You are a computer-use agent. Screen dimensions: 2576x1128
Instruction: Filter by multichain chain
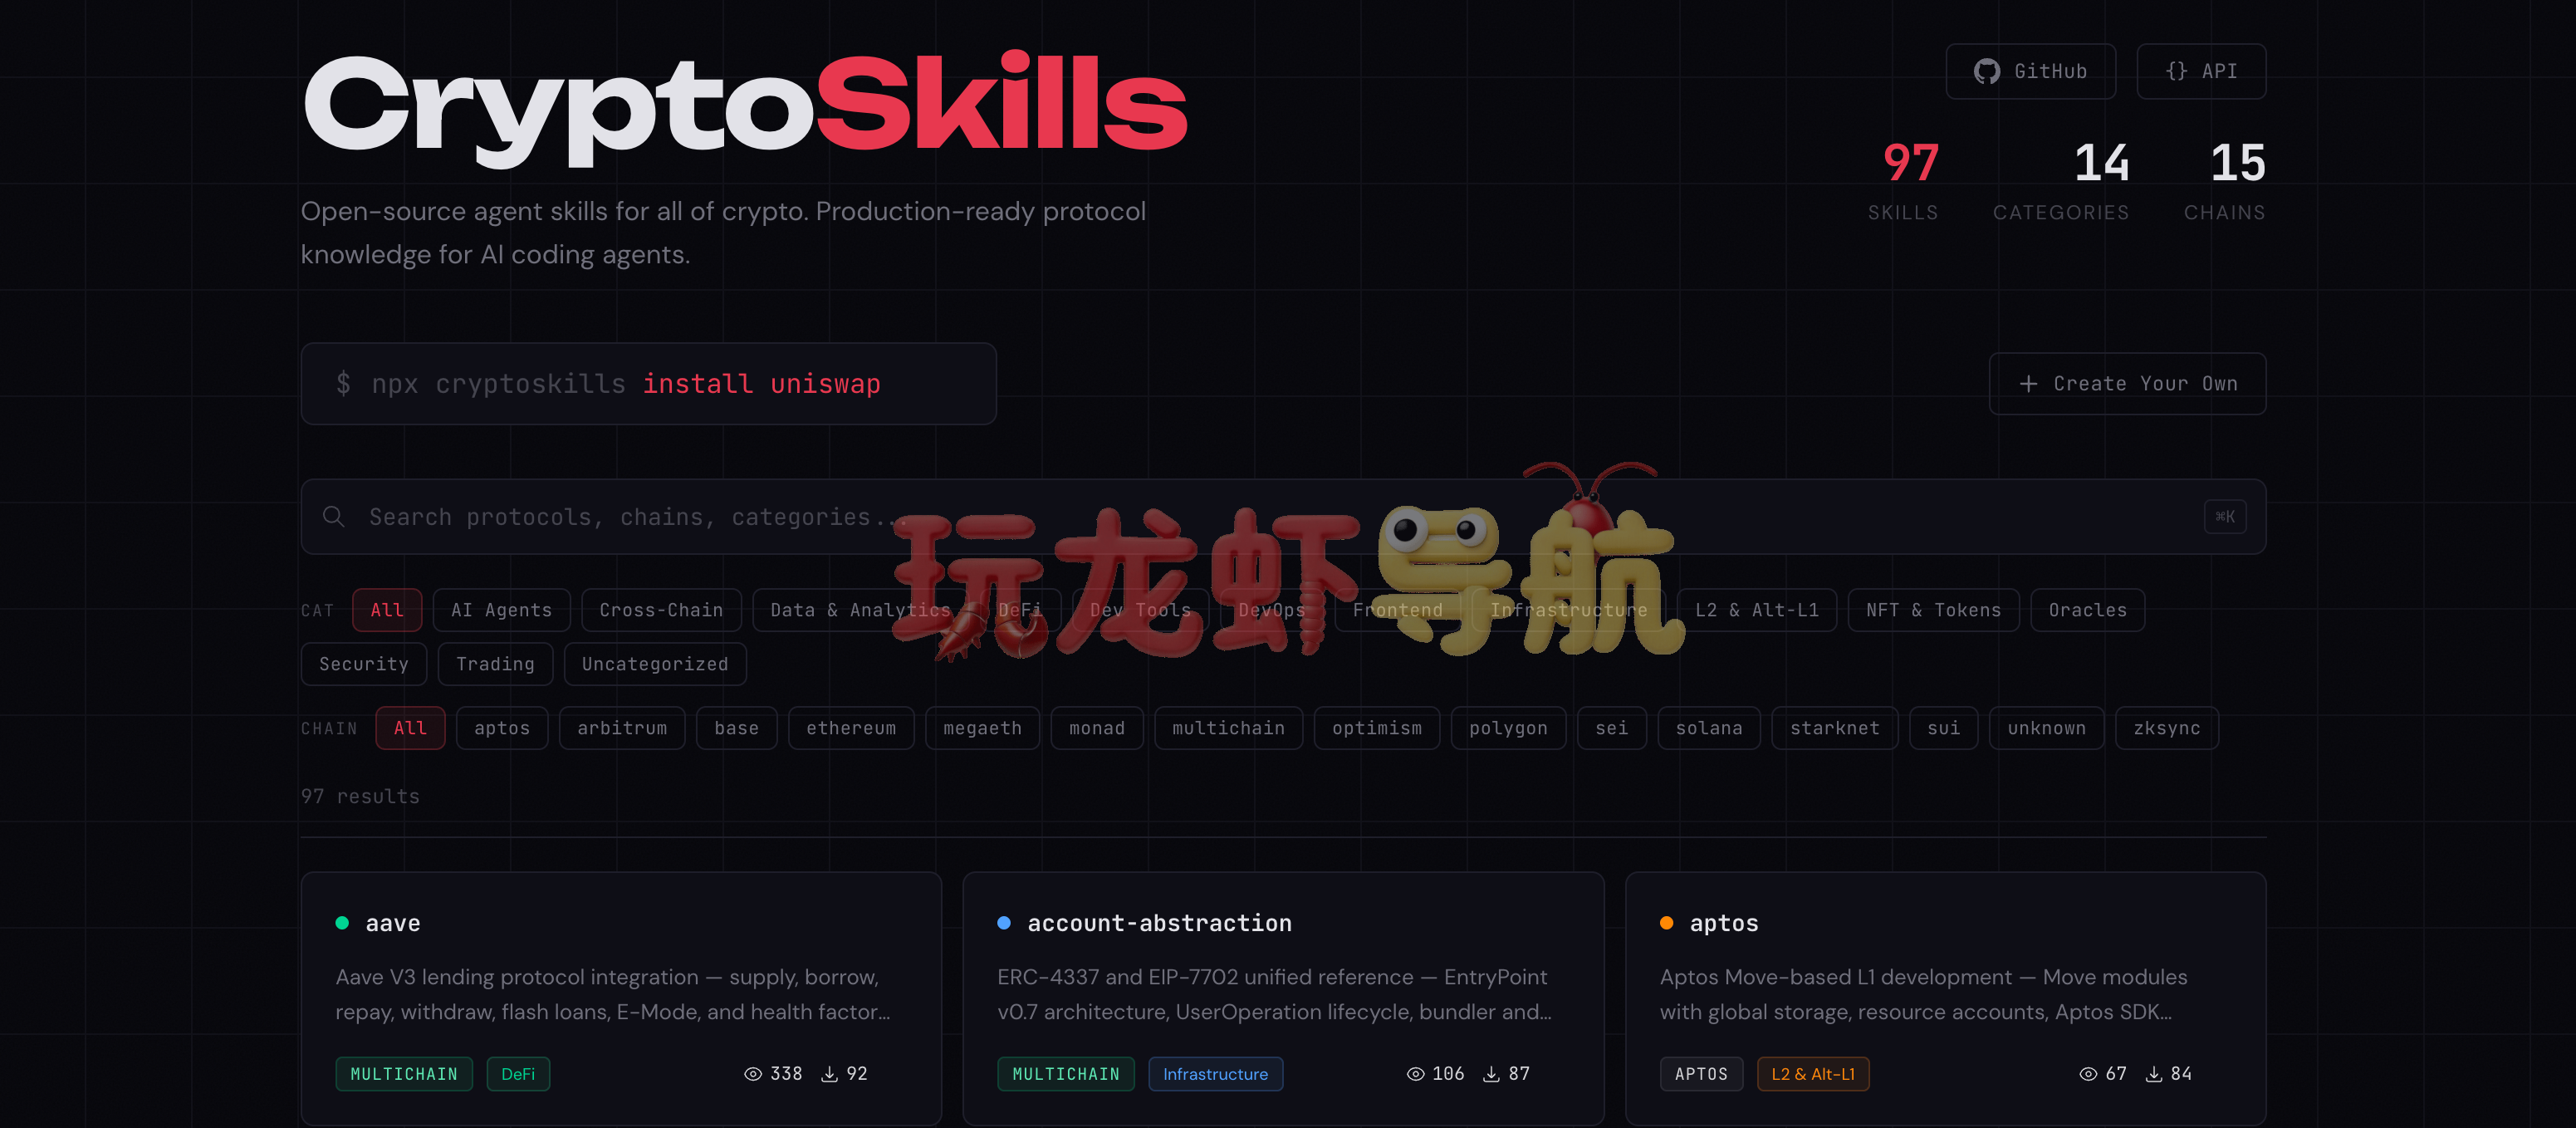tap(1228, 728)
